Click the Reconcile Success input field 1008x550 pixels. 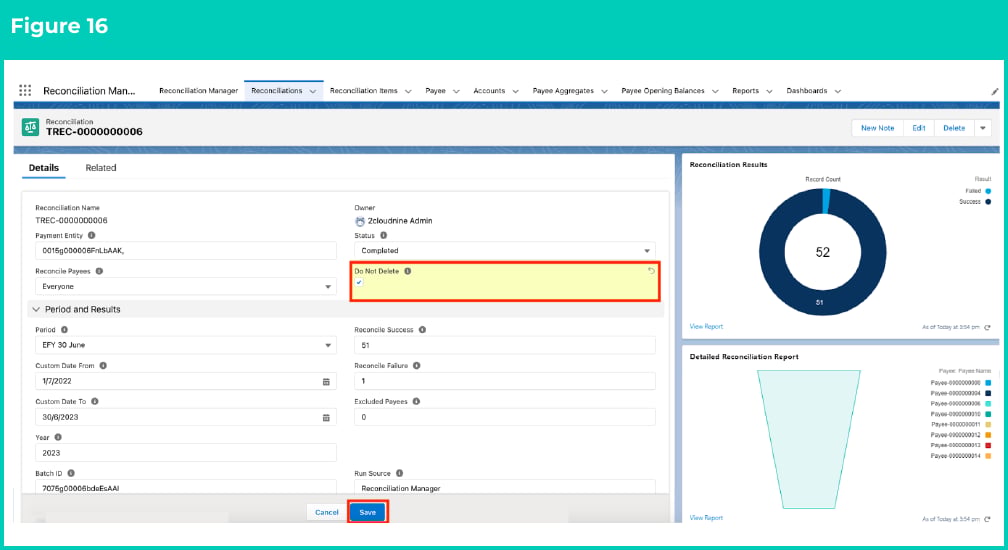(x=505, y=345)
